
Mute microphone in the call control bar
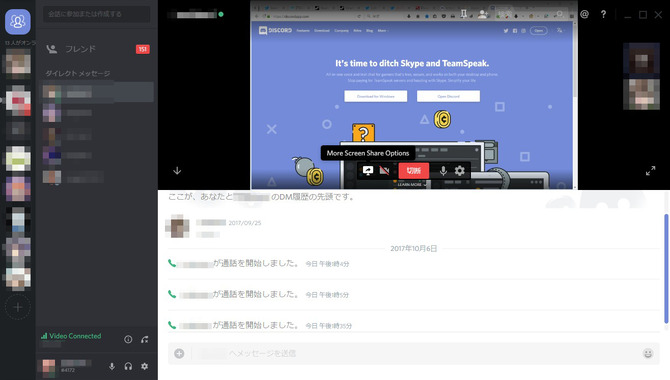coord(444,171)
